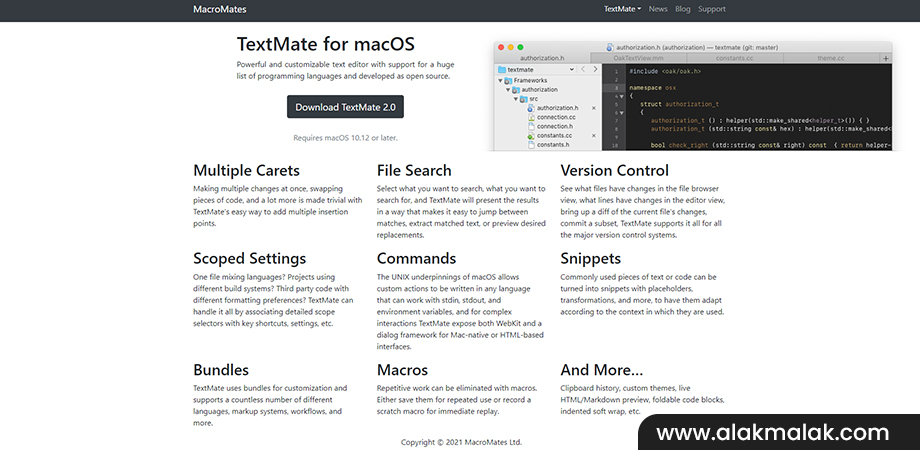This screenshot has width=920, height=450.
Task: Click the 'Snippets' heading
Action: coord(590,259)
